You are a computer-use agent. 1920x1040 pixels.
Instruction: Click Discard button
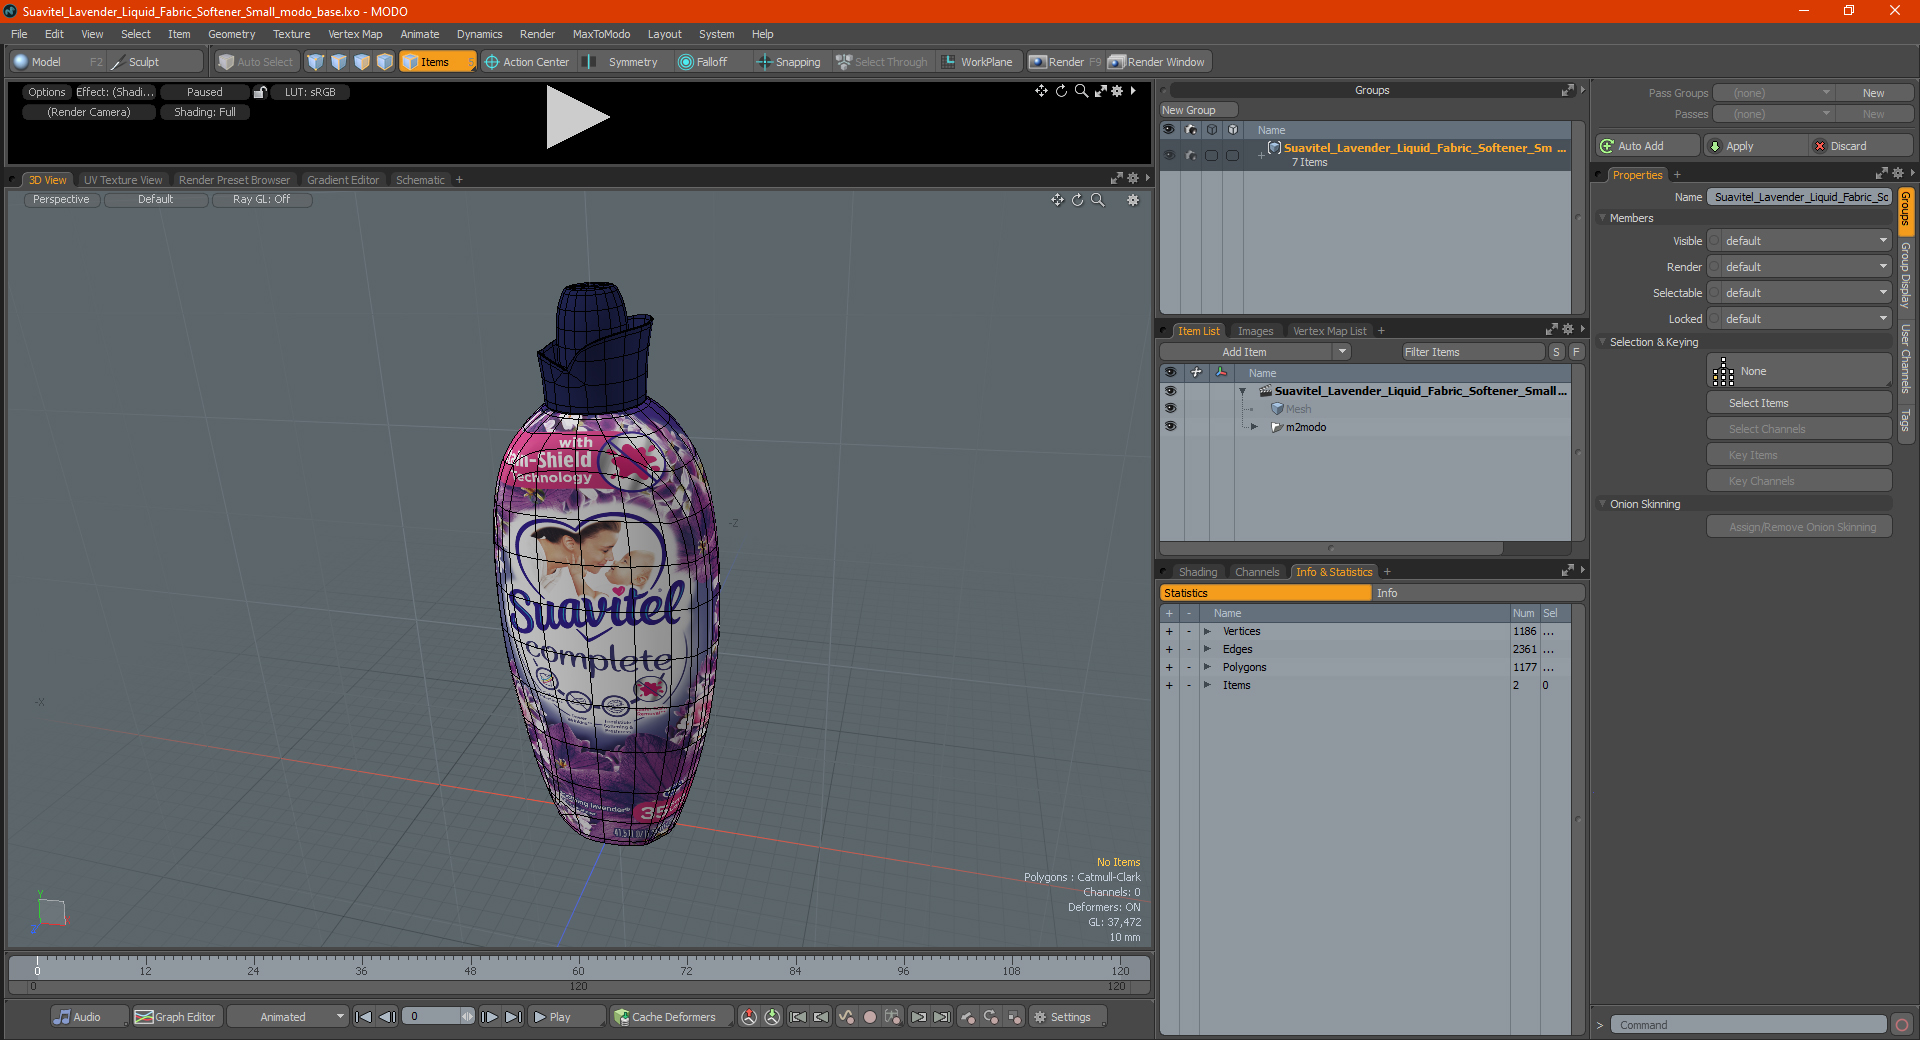pos(1861,146)
